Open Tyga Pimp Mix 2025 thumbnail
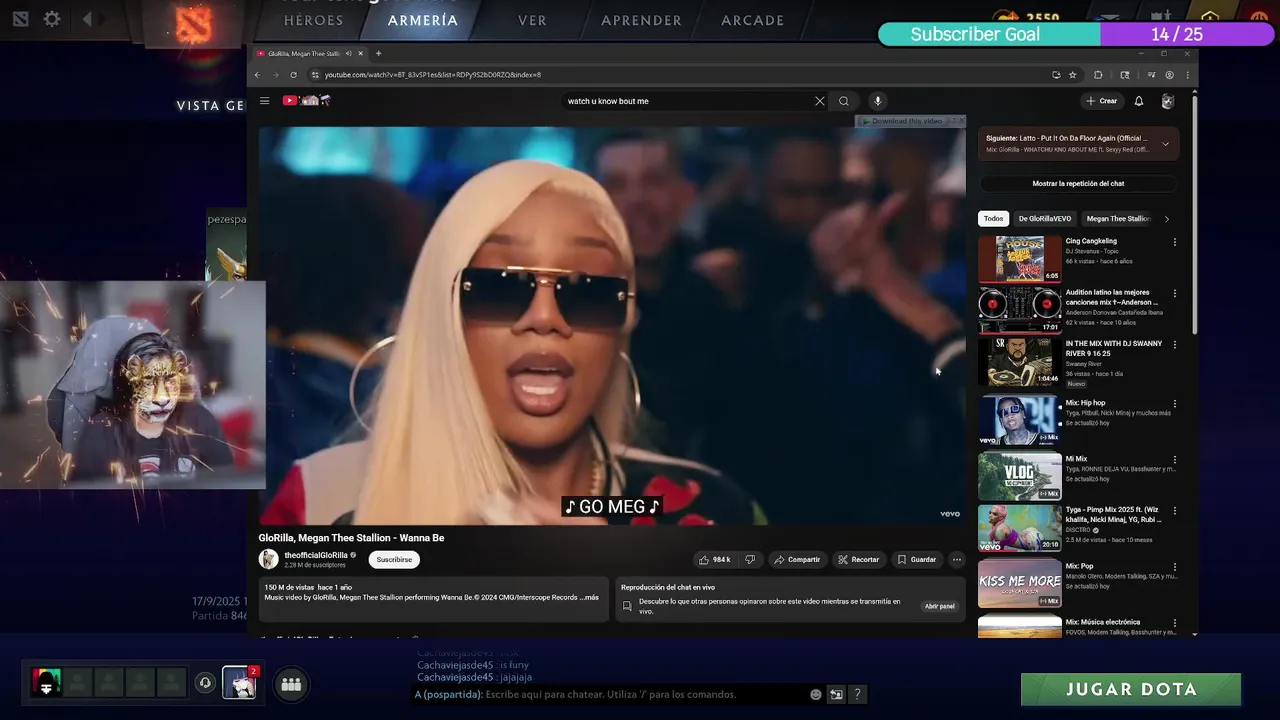Viewport: 1280px width, 720px height. 1020,528
